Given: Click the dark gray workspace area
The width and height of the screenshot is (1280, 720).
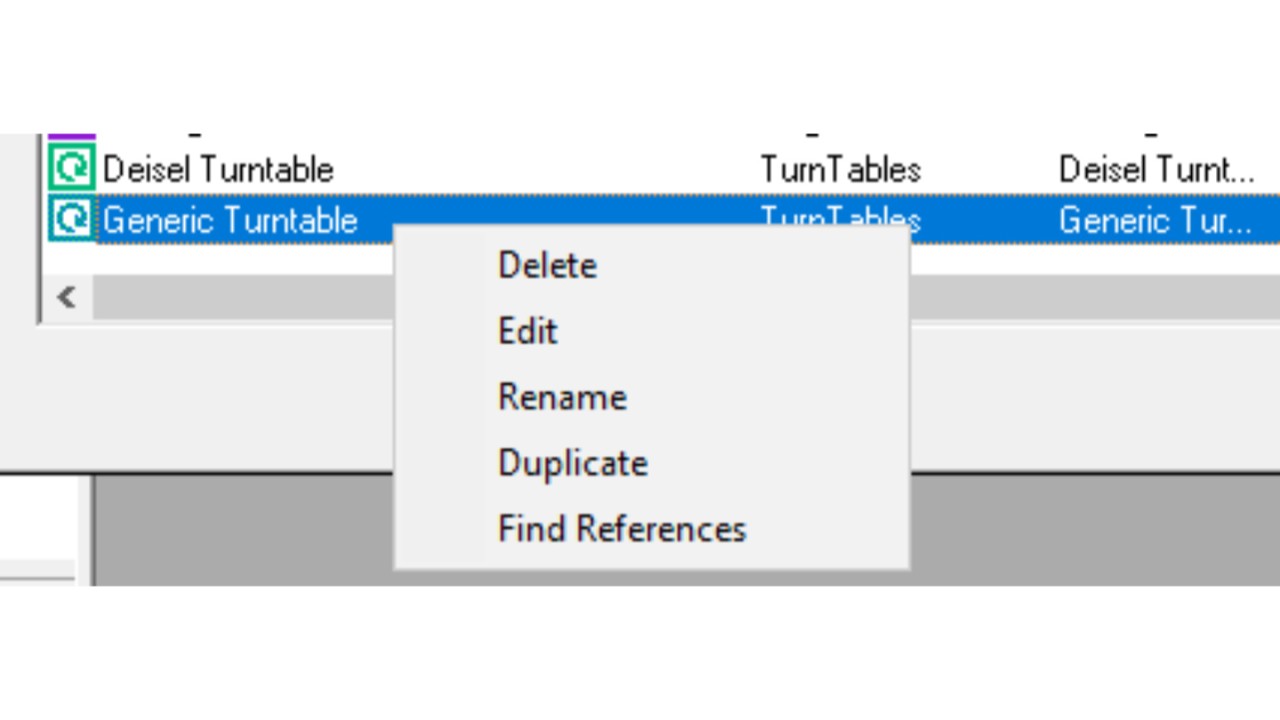Looking at the screenshot, I should pyautogui.click(x=1095, y=530).
